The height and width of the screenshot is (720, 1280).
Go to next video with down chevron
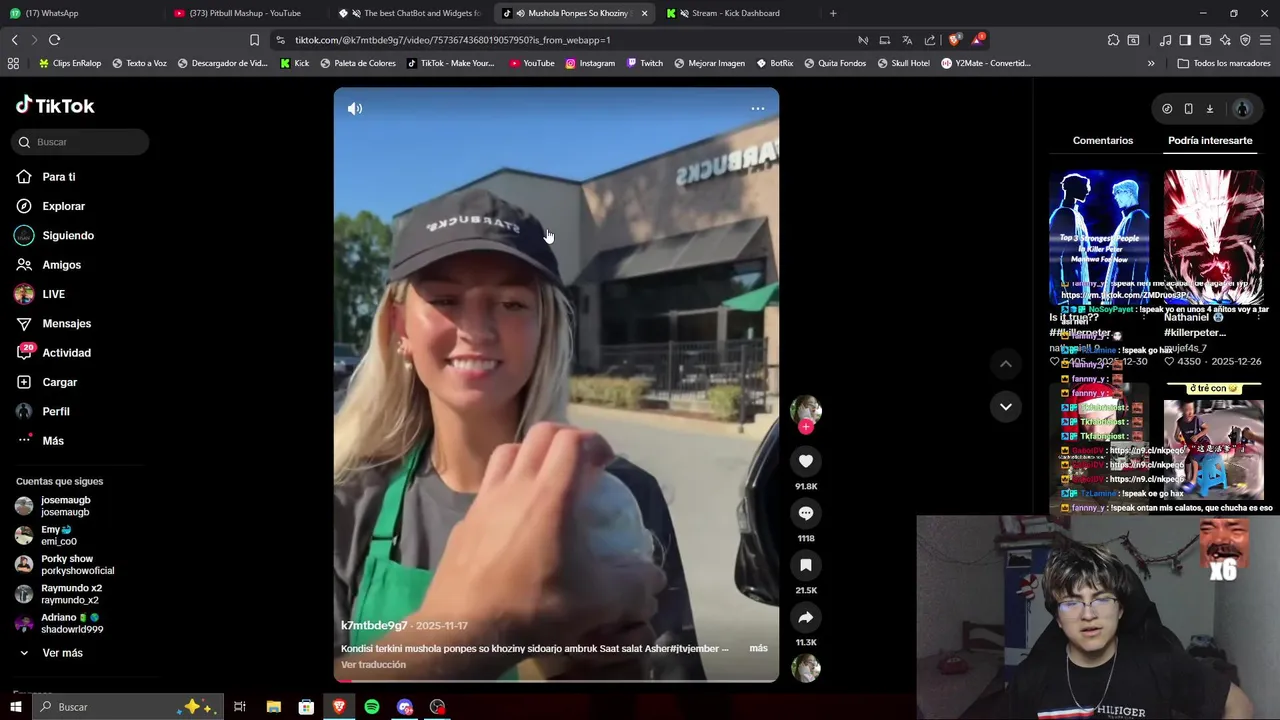click(1006, 406)
